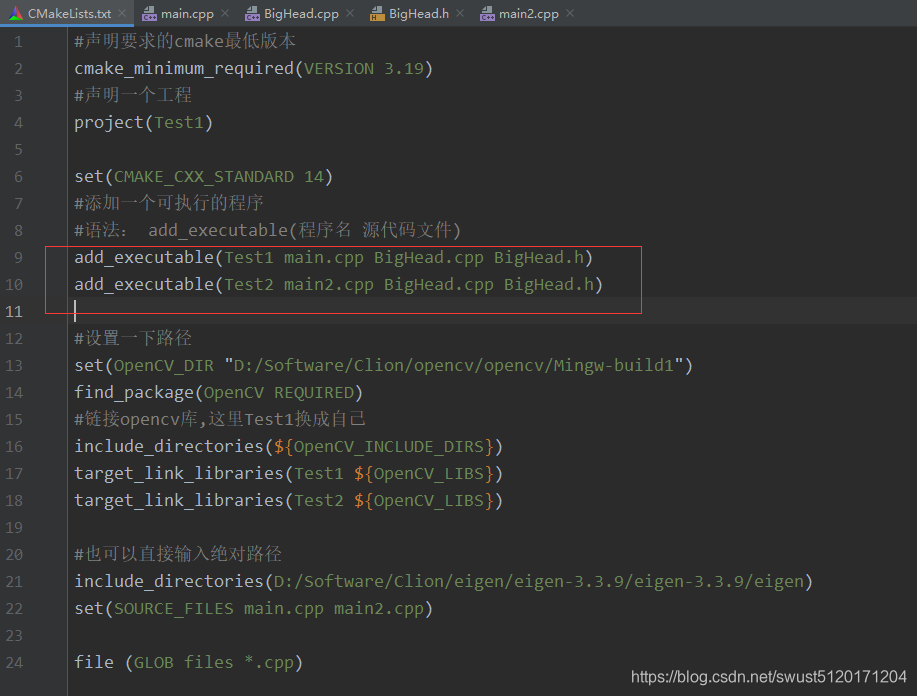917x696 pixels.
Task: Click the CMake icon on CMakeLists.txt tab
Action: coord(17,13)
